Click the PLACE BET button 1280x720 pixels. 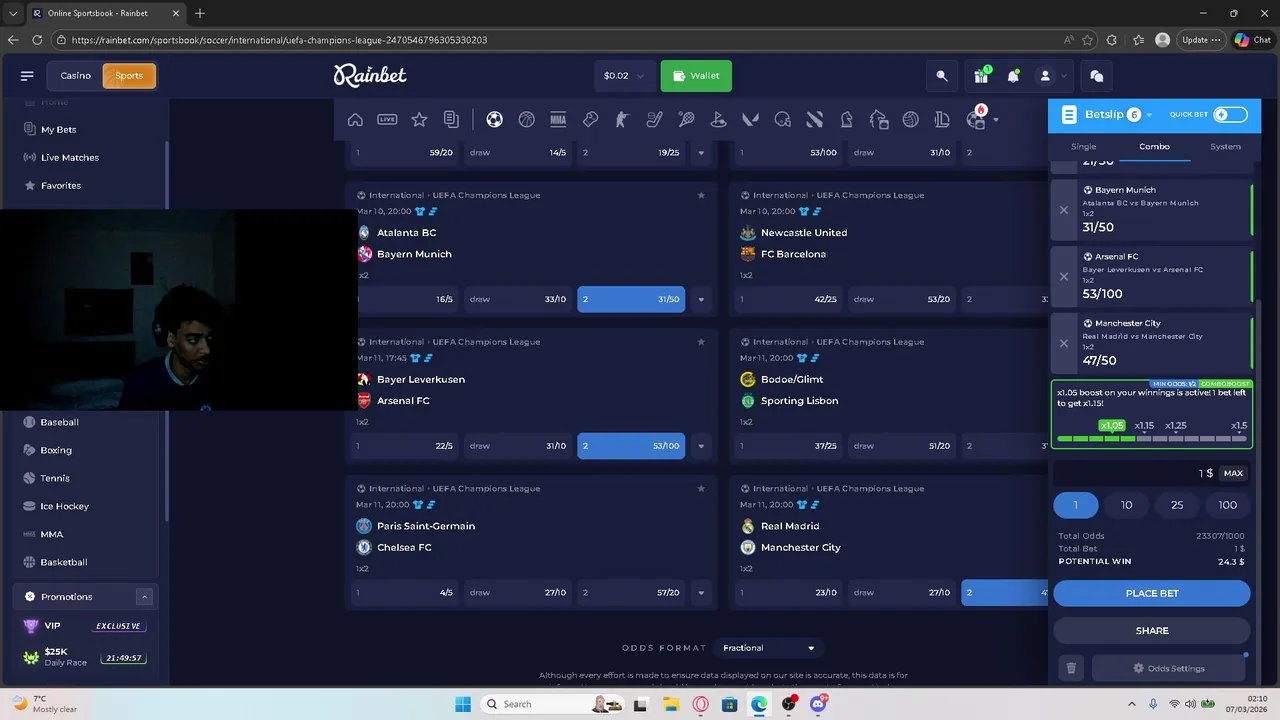1152,593
